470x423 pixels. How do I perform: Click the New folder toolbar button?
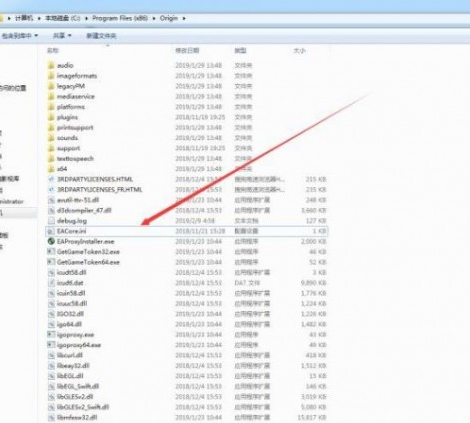click(x=101, y=36)
